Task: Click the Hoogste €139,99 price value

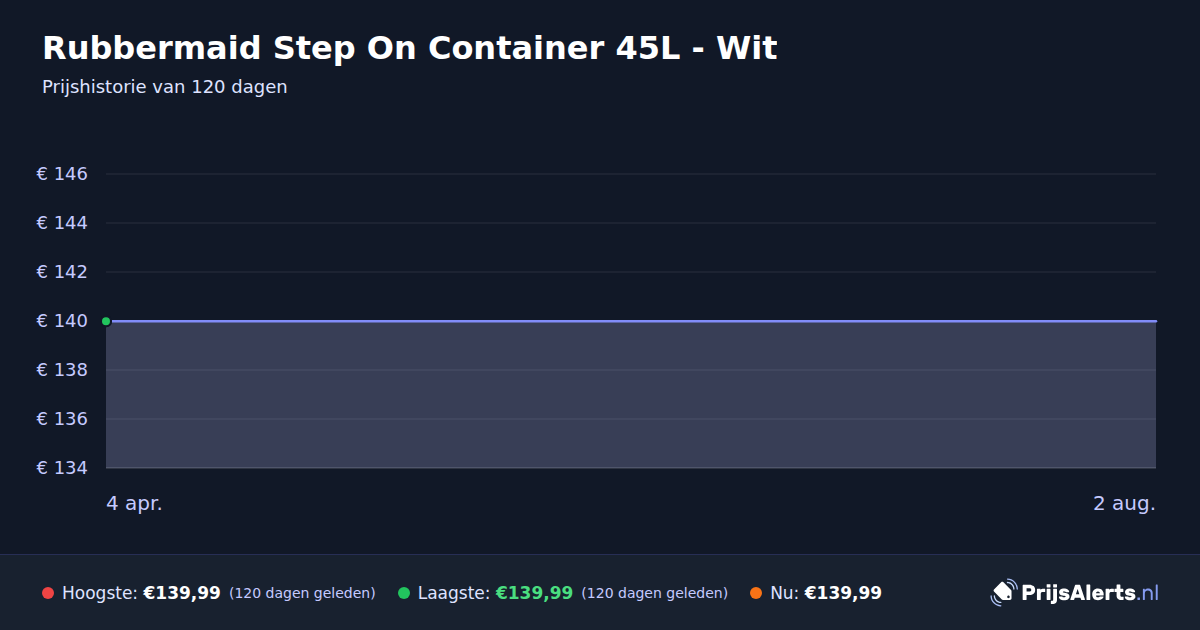Action: [182, 593]
